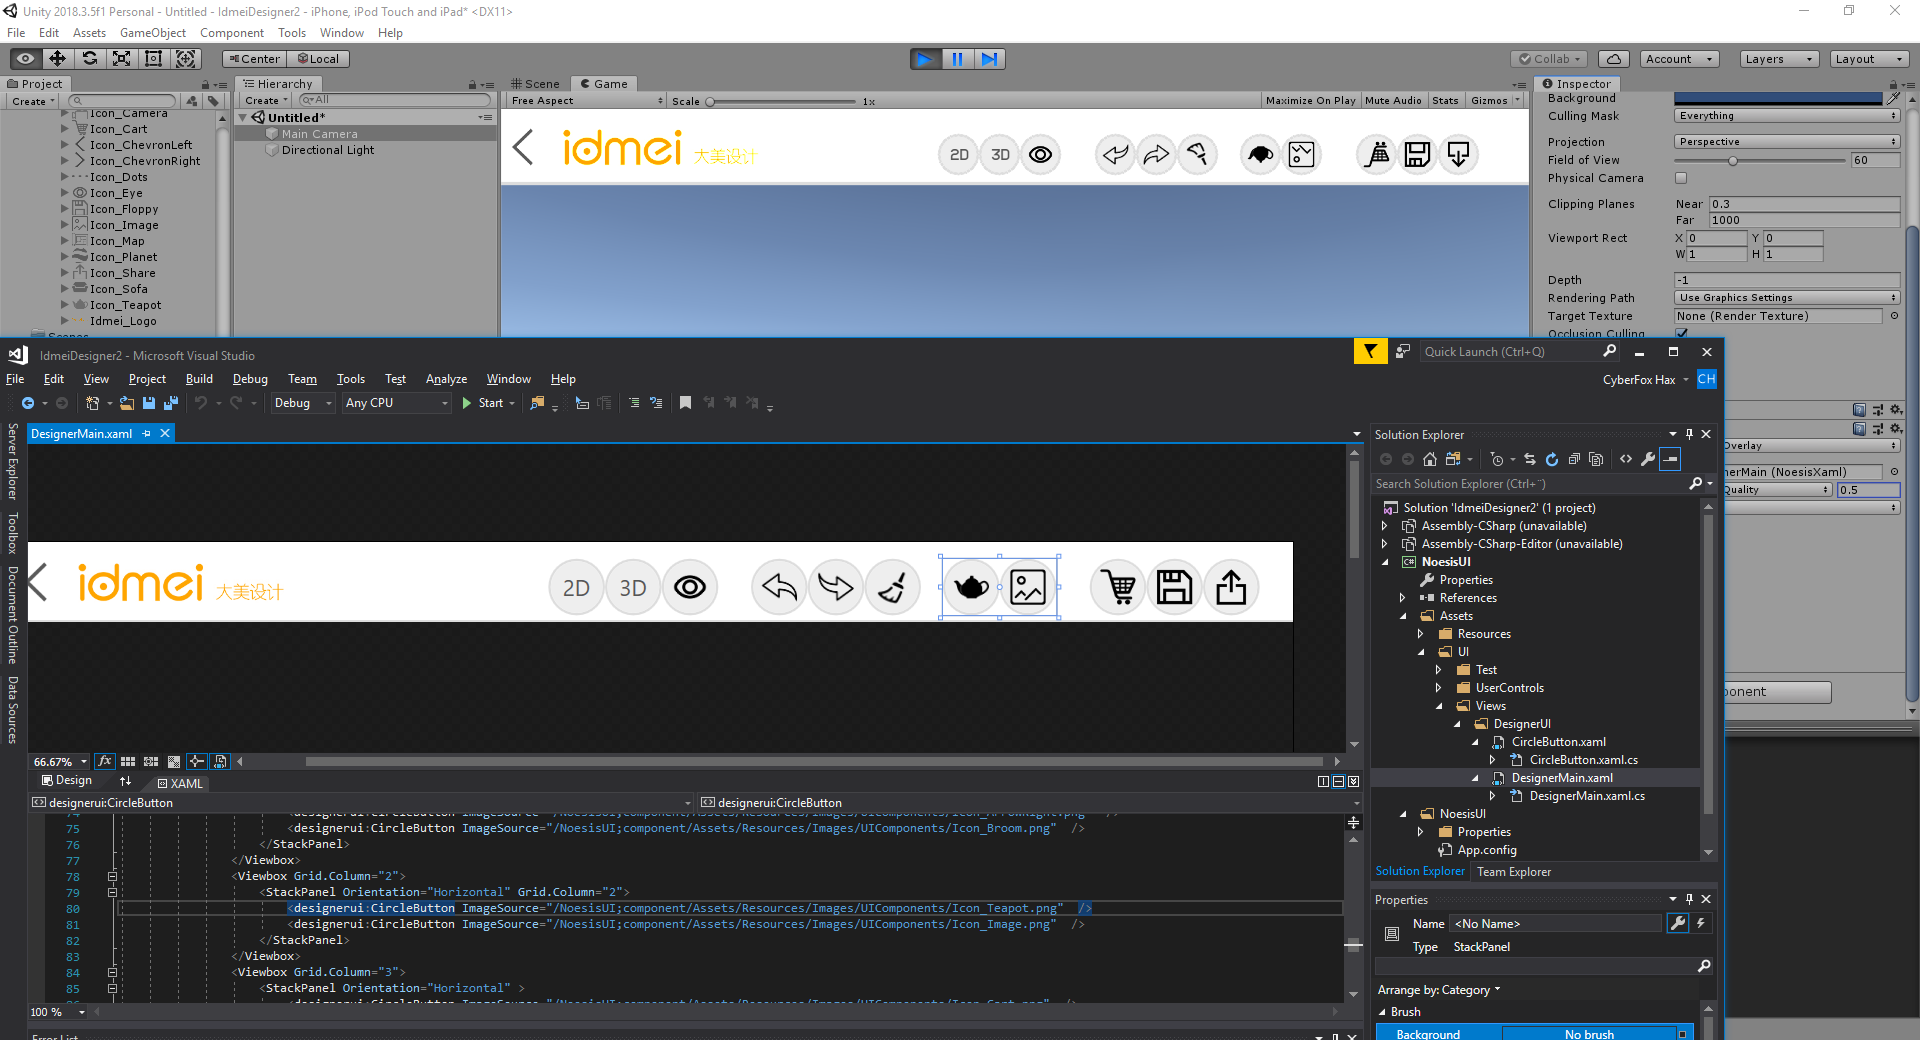Open the Unity Component menu

(232, 33)
